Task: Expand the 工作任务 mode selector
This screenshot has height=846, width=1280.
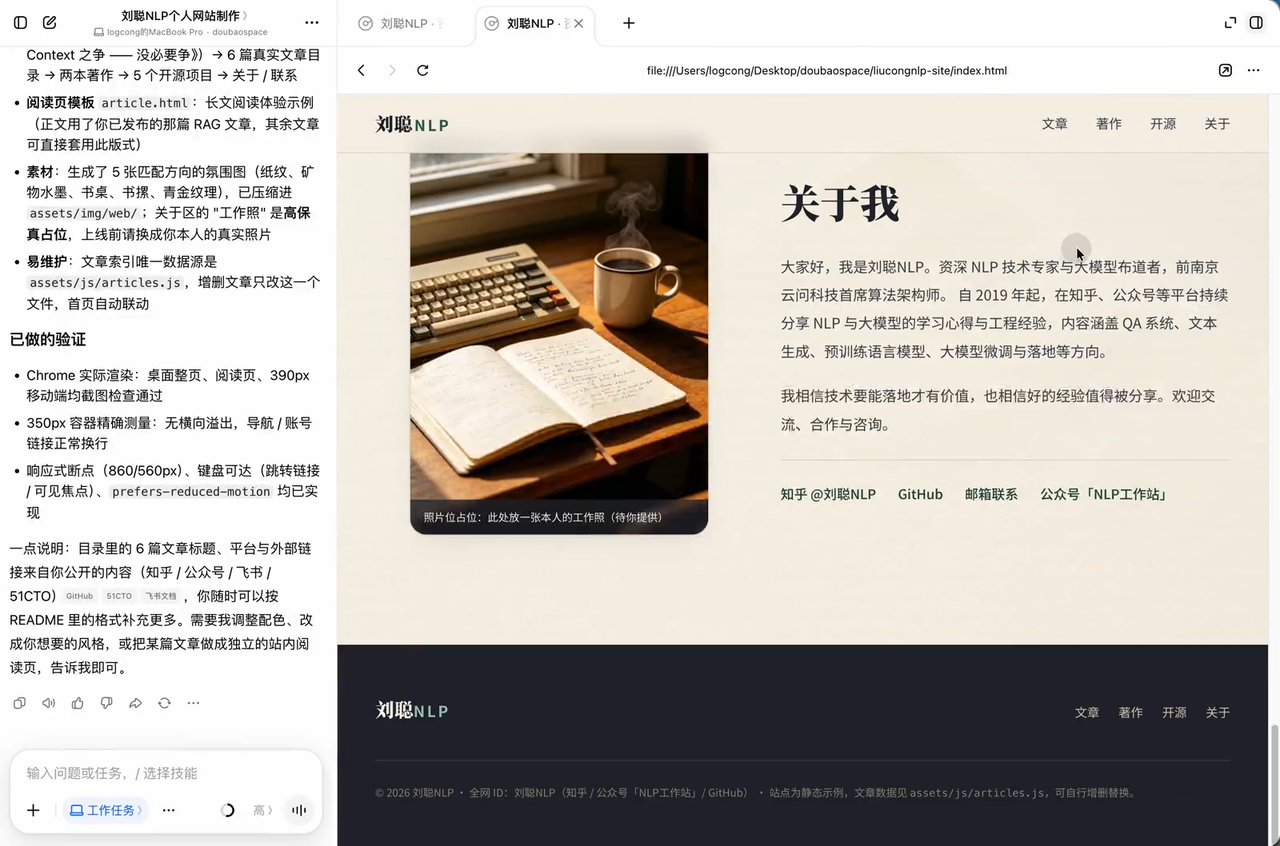Action: [x=105, y=810]
